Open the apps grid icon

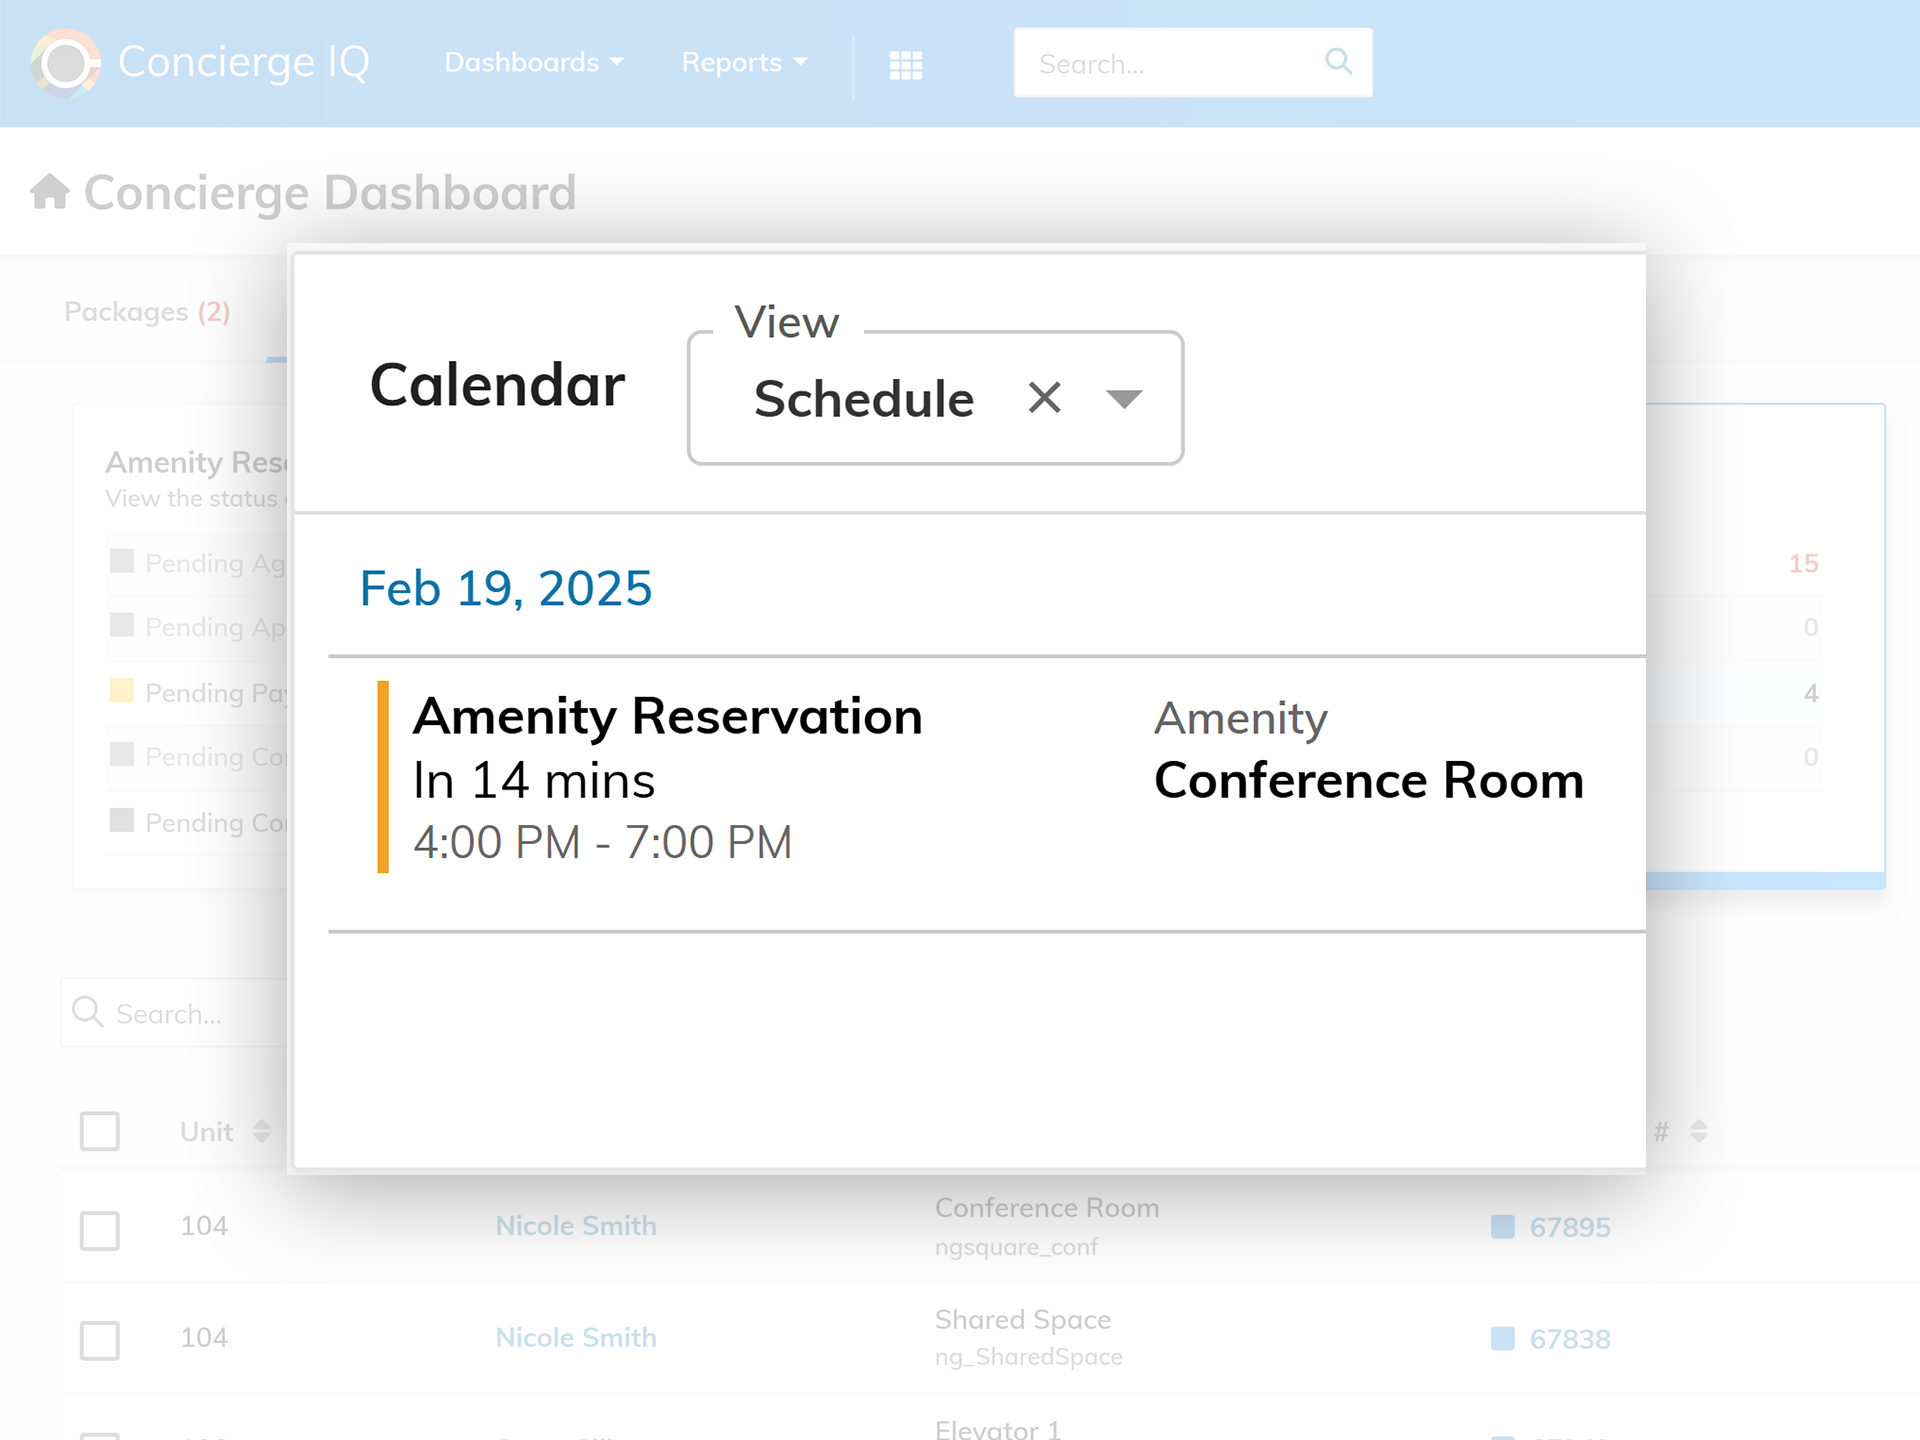pyautogui.click(x=906, y=65)
